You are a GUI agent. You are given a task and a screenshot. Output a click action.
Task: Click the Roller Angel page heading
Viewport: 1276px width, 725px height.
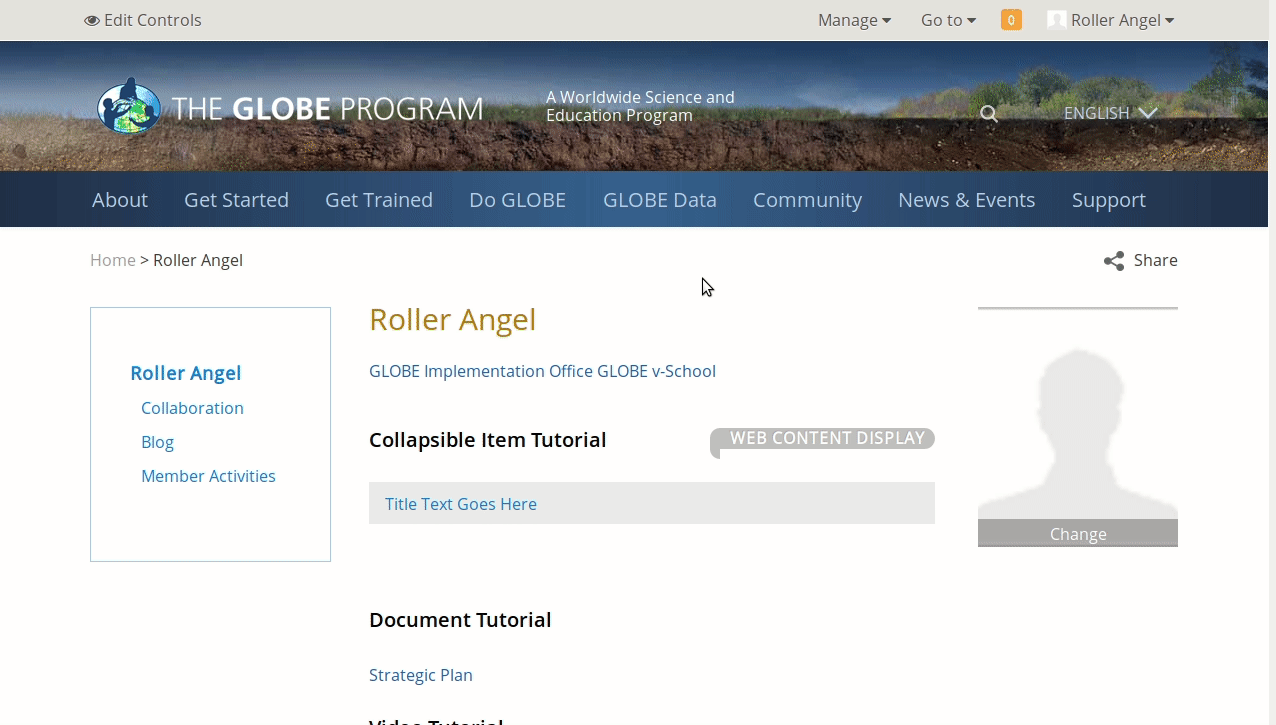coord(453,320)
